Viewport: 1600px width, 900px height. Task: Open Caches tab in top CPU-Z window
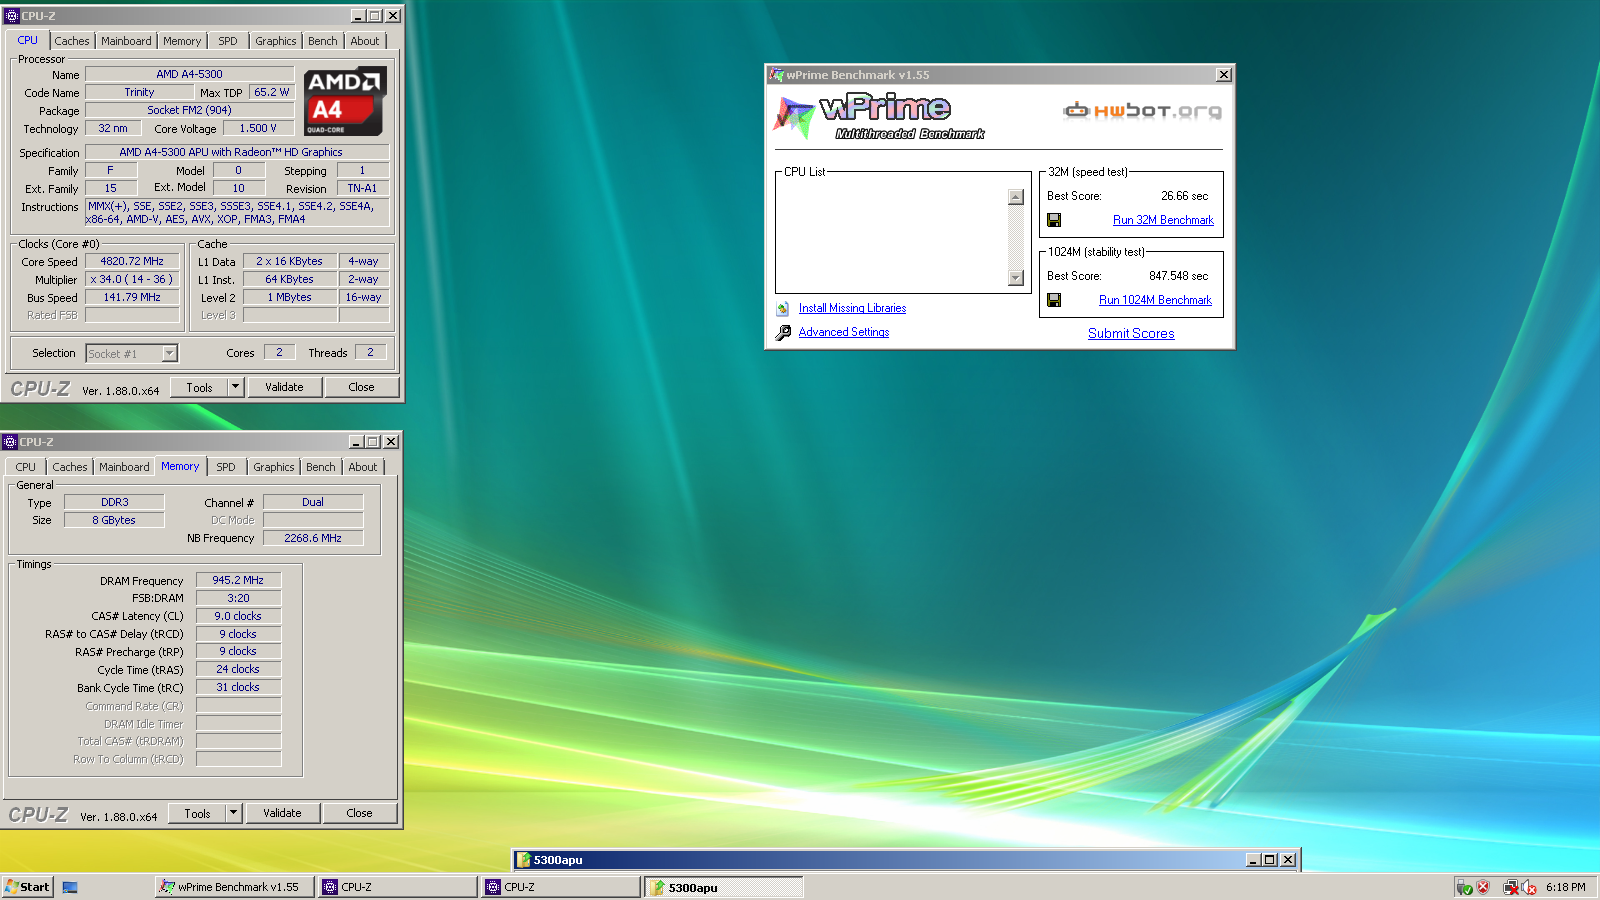(x=72, y=41)
